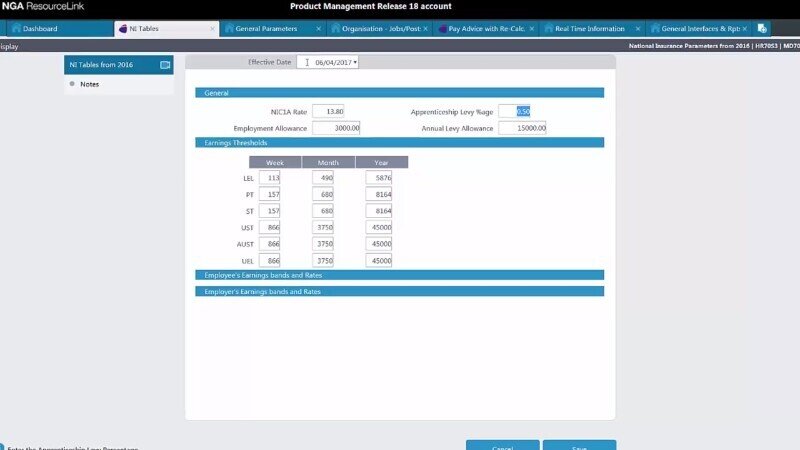The image size is (800, 450).
Task: Click the Dashboard tab home icon
Action: tap(16, 29)
